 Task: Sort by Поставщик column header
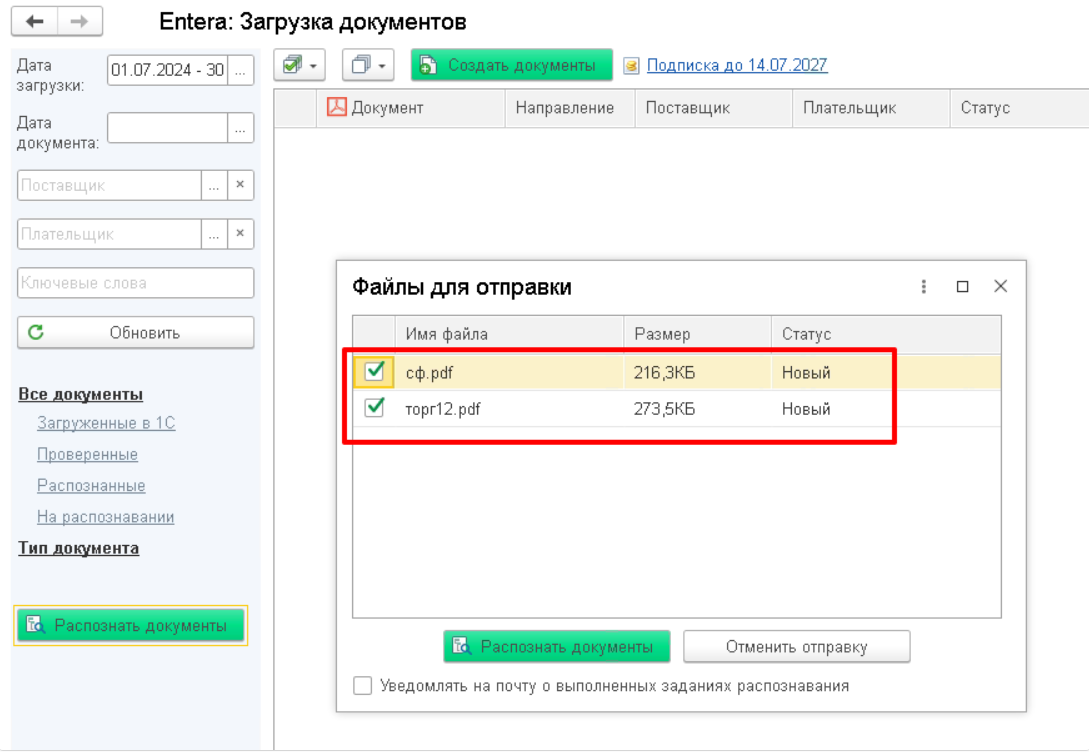pyautogui.click(x=713, y=108)
